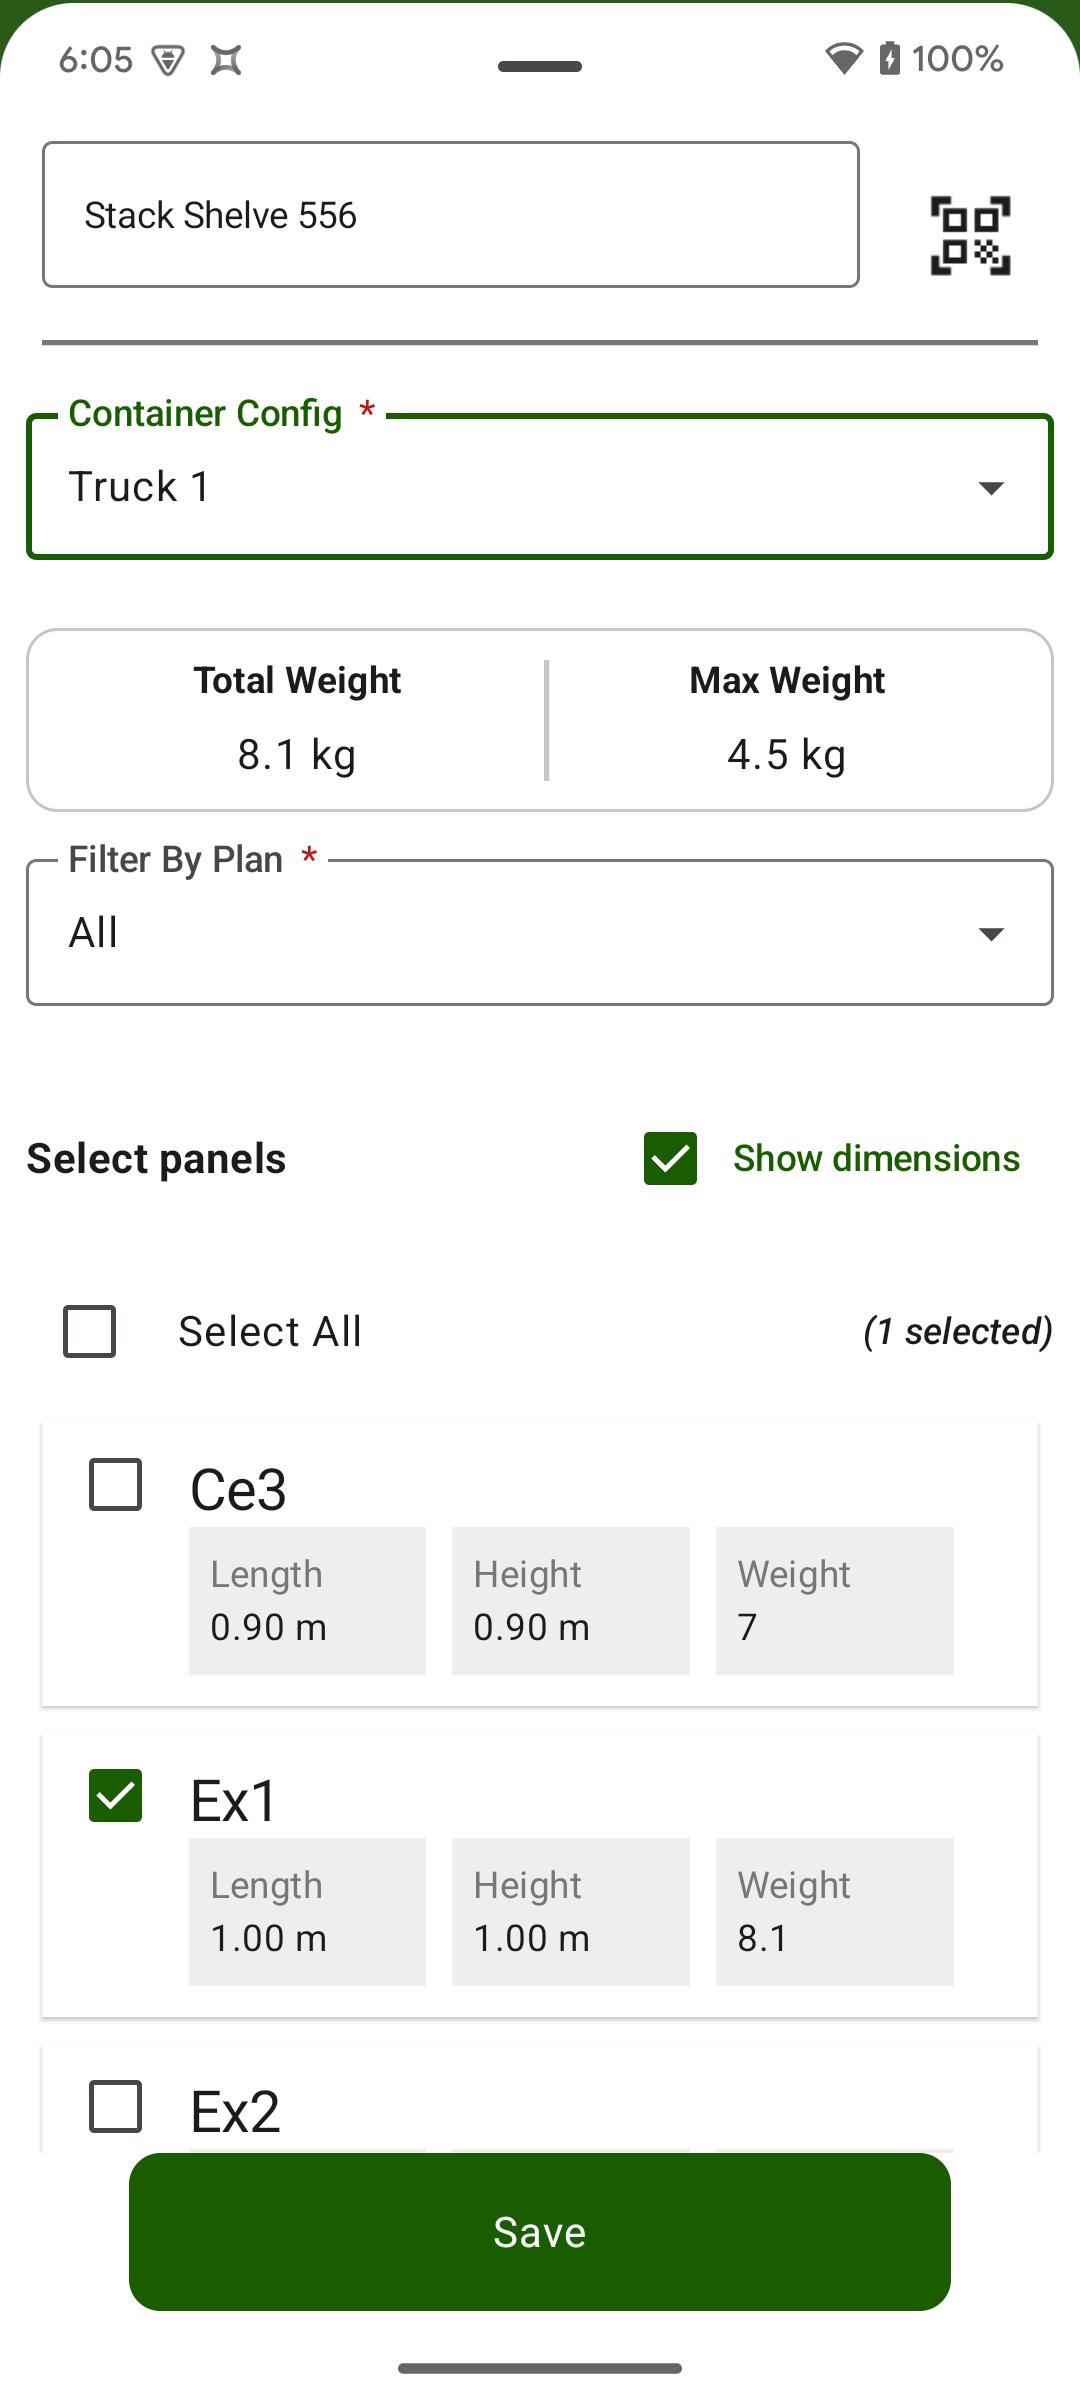Tap the Wi-Fi status icon

pos(843,59)
